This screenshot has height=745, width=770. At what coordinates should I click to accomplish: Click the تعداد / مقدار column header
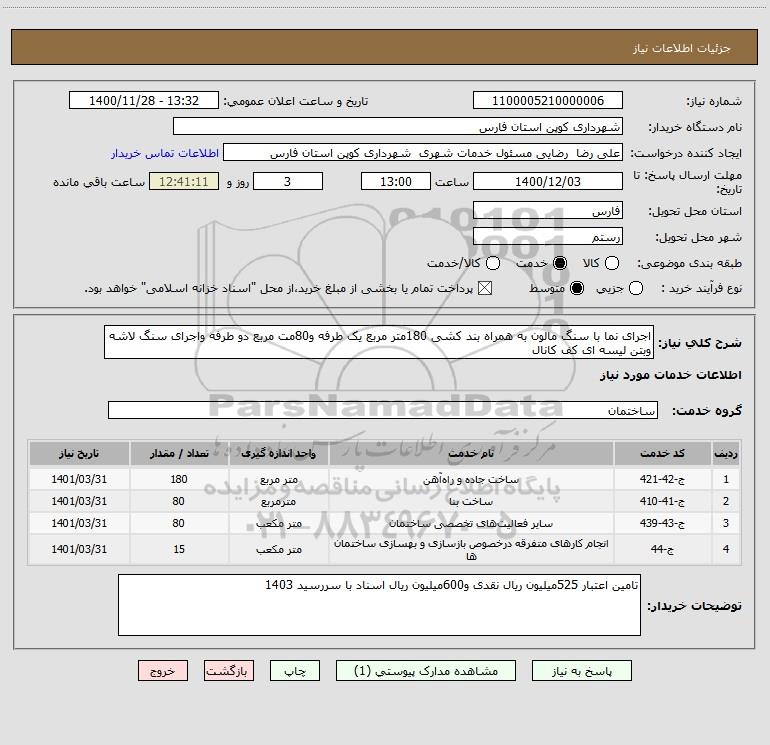point(179,453)
